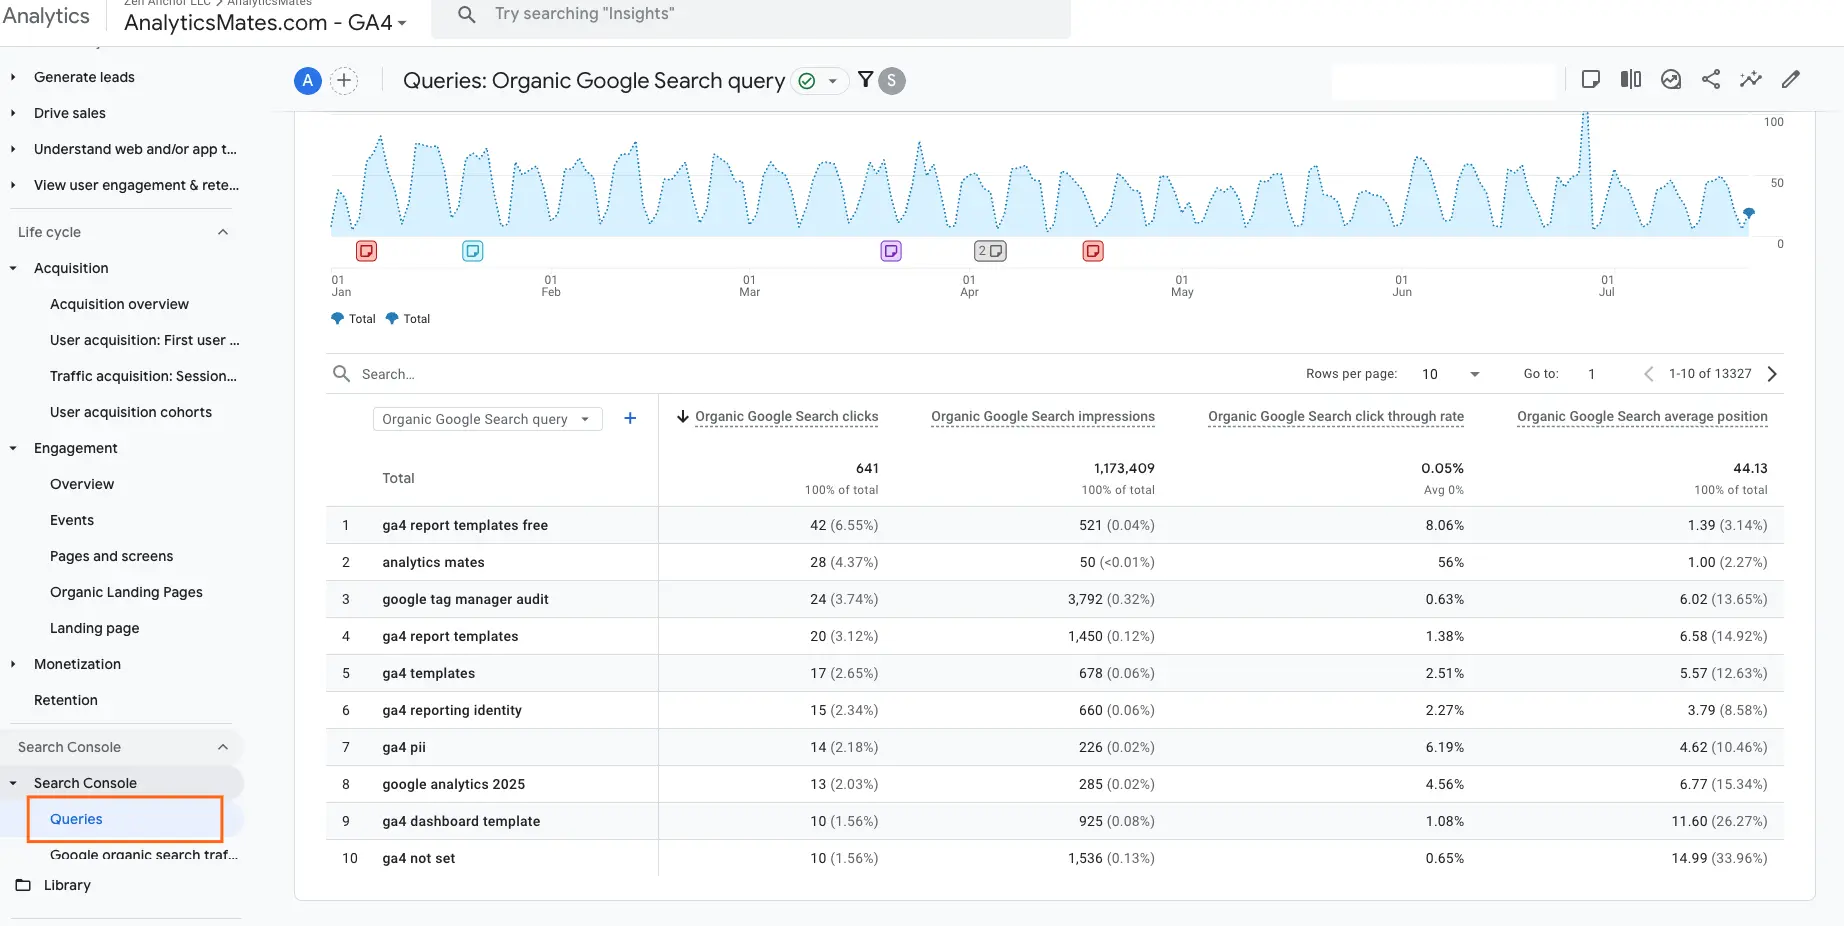
Task: Open Traffic acquisition: Session report
Action: click(143, 376)
